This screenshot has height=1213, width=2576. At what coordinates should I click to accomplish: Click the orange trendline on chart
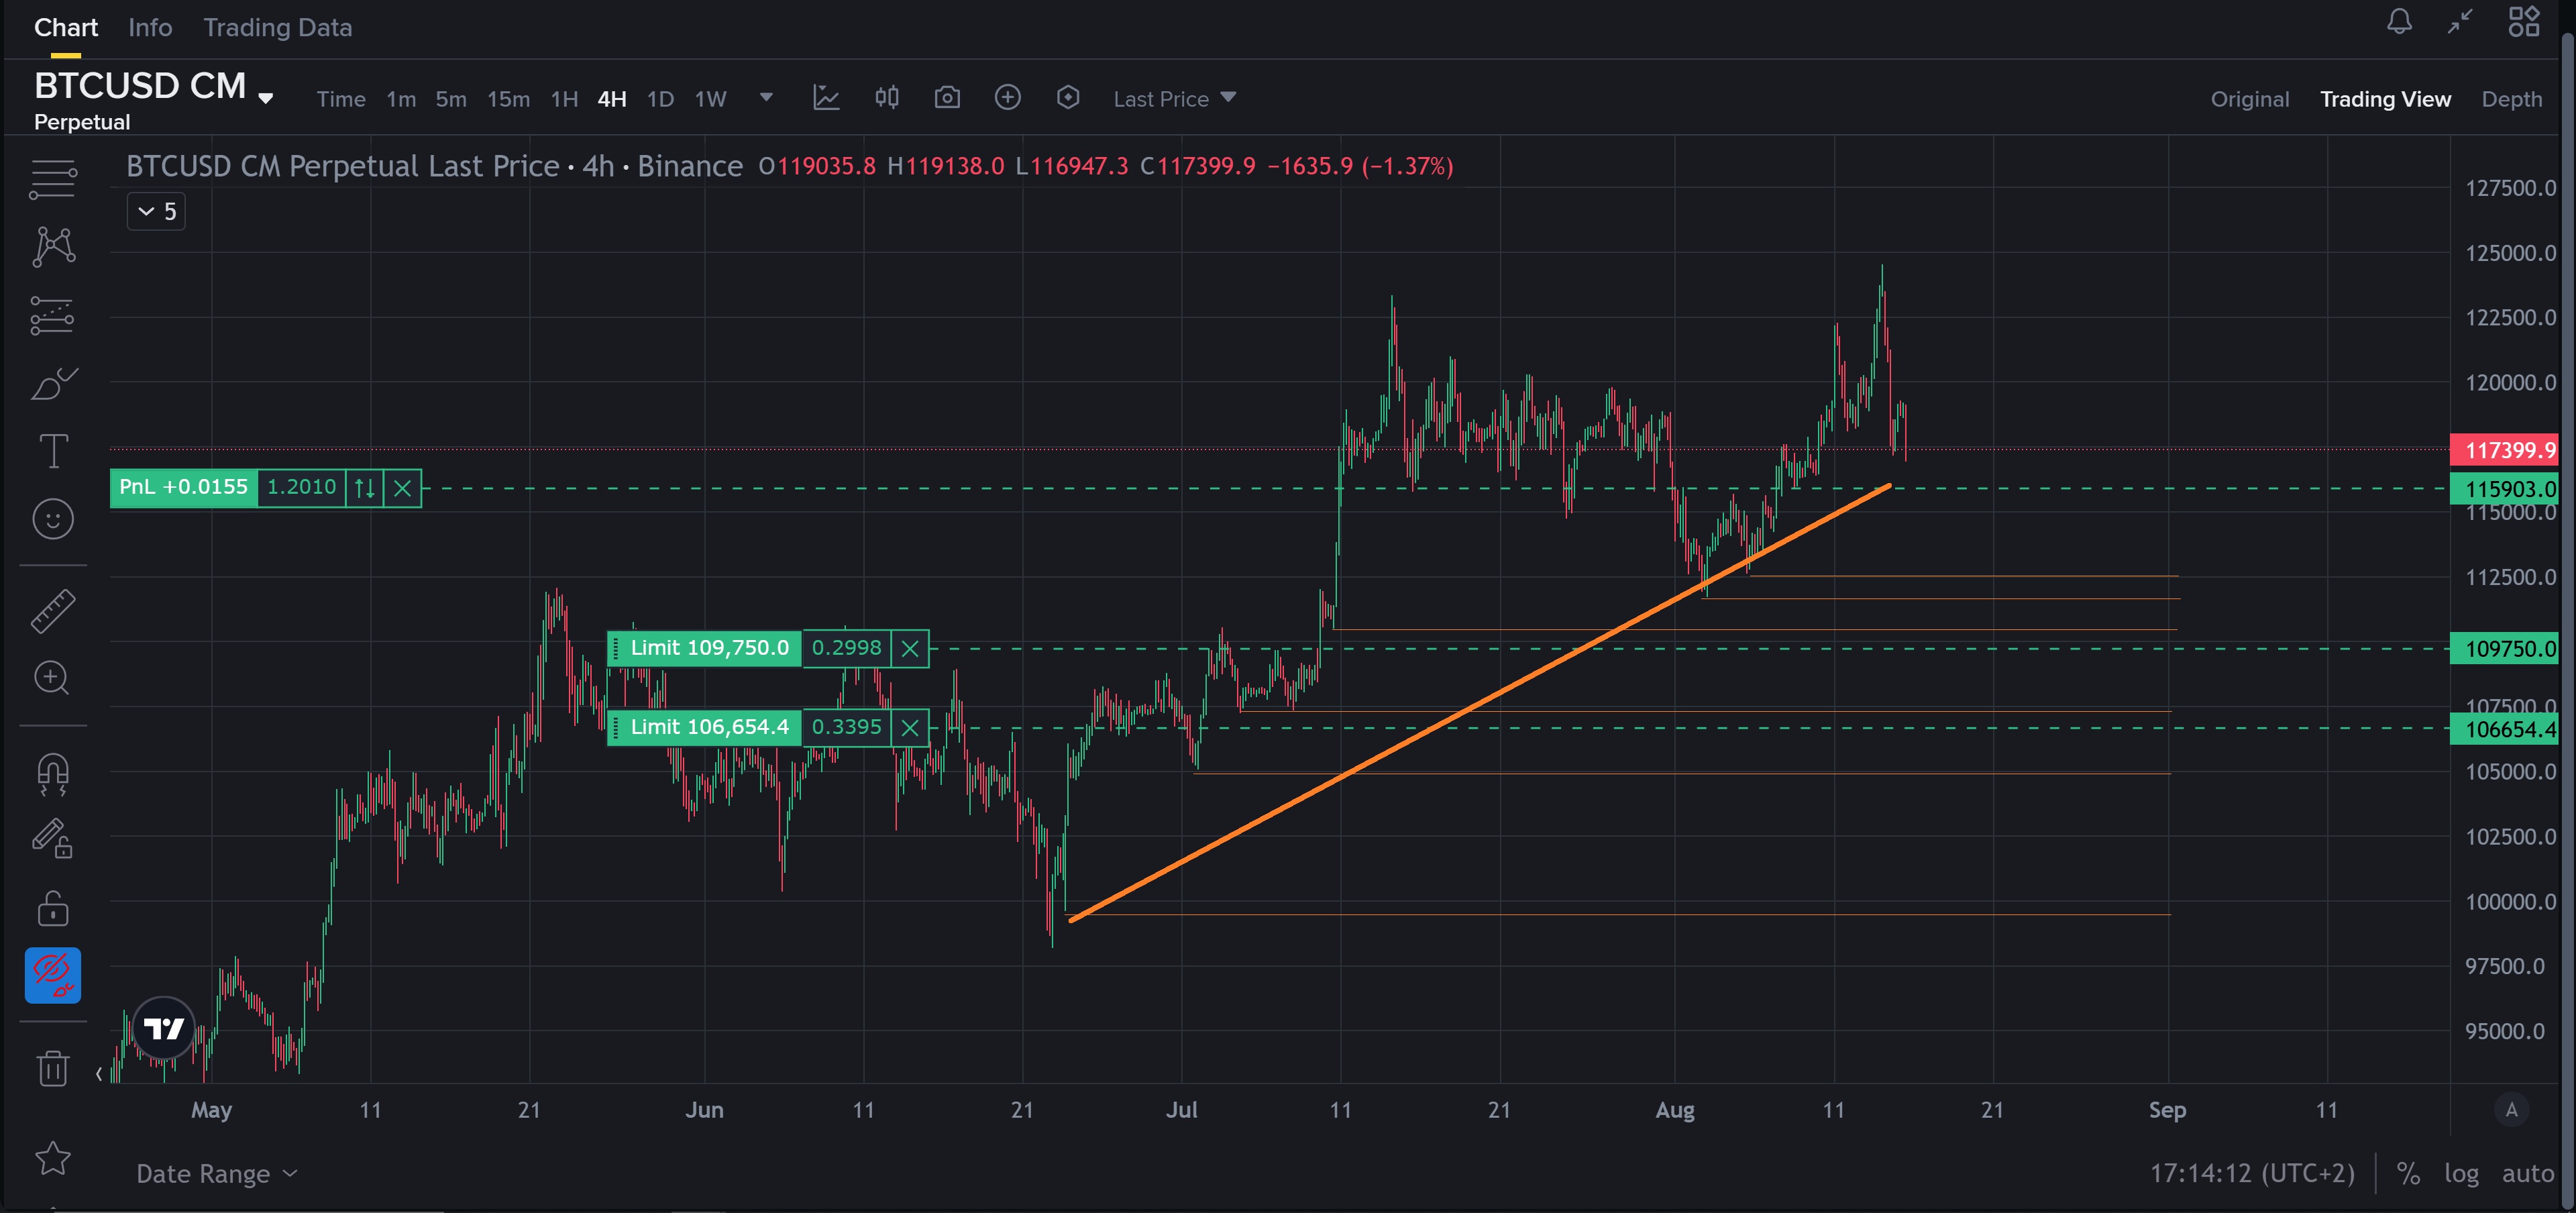tap(1400, 745)
